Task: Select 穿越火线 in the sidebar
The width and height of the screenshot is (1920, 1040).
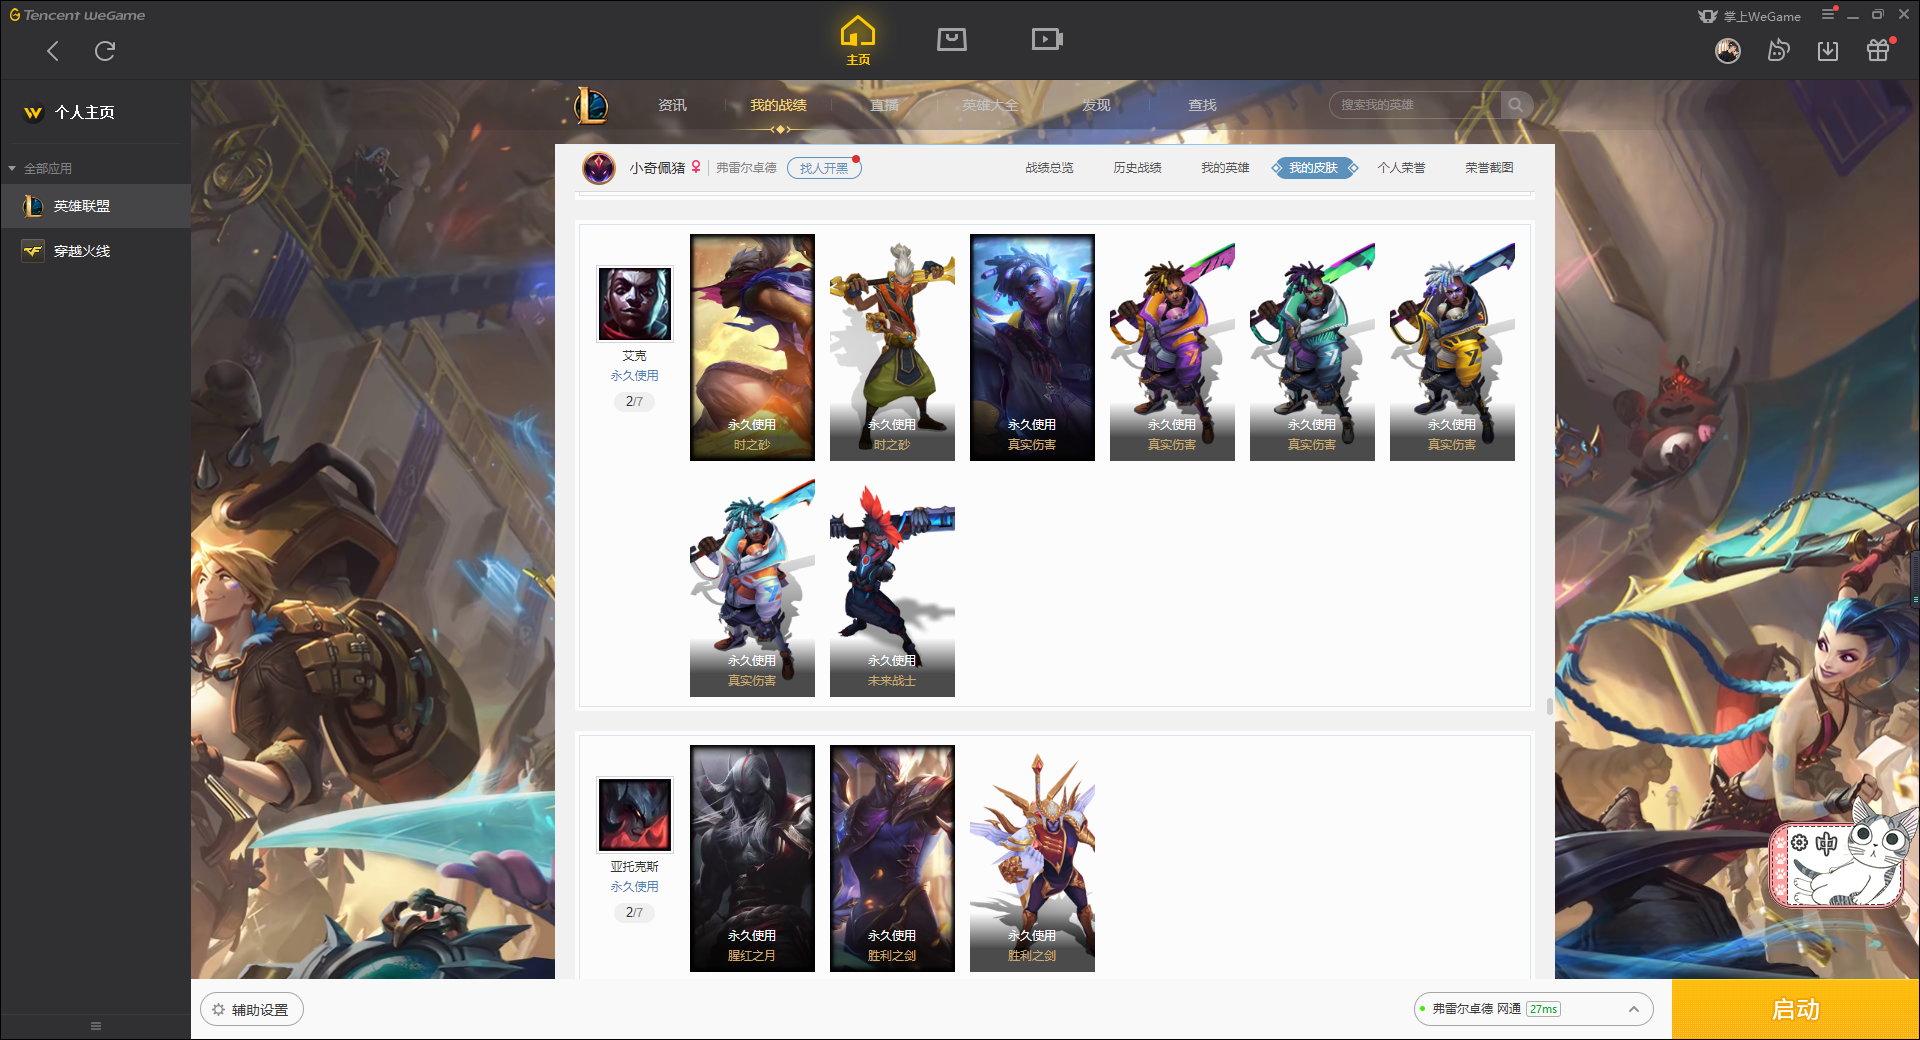Action: 95,251
